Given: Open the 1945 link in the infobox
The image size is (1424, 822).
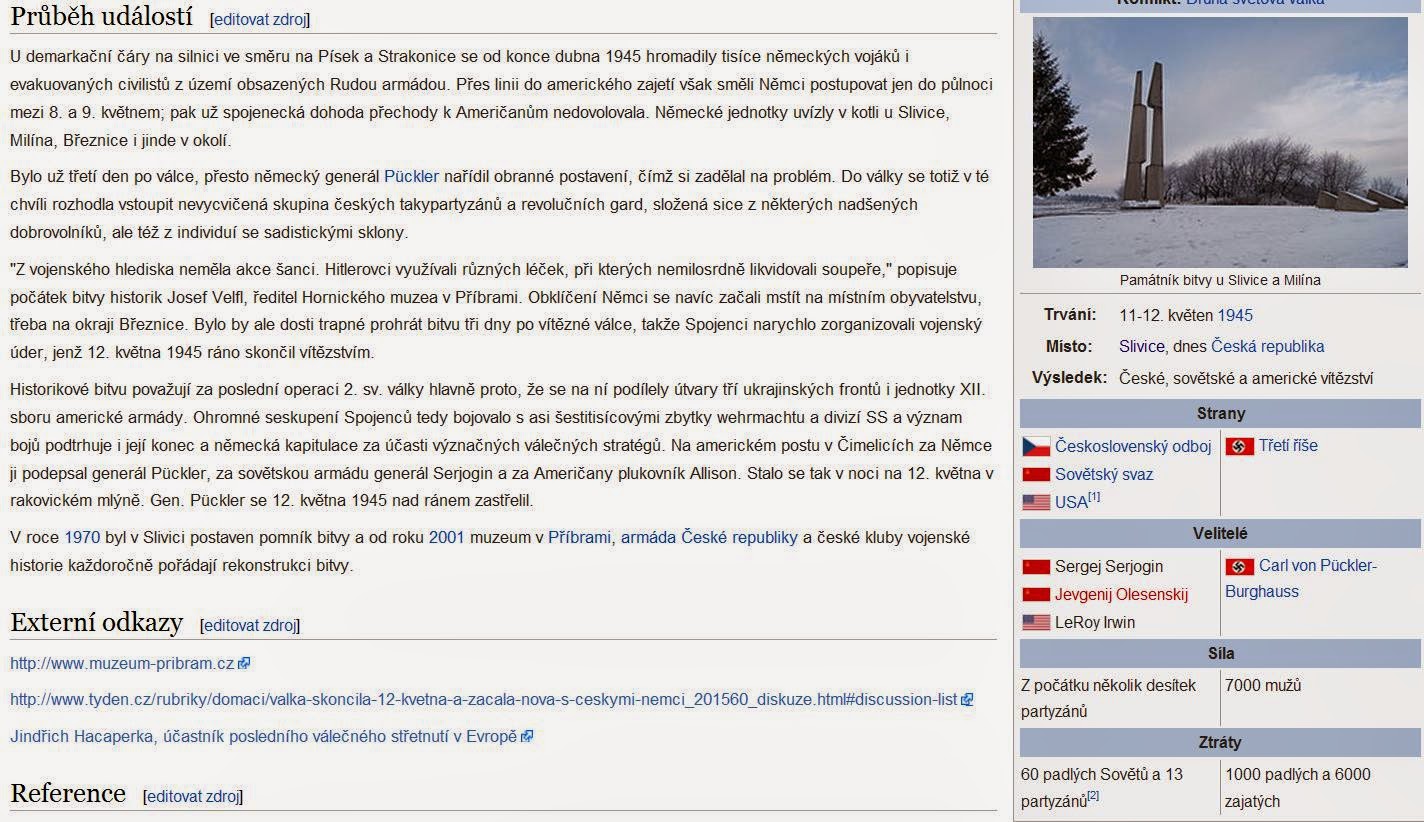Looking at the screenshot, I should (x=1235, y=316).
